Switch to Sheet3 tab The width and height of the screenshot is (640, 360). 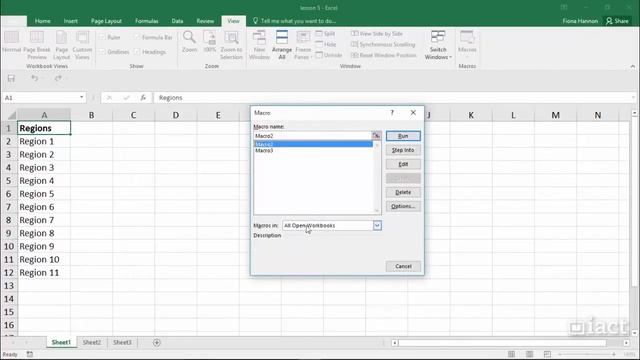(122, 342)
